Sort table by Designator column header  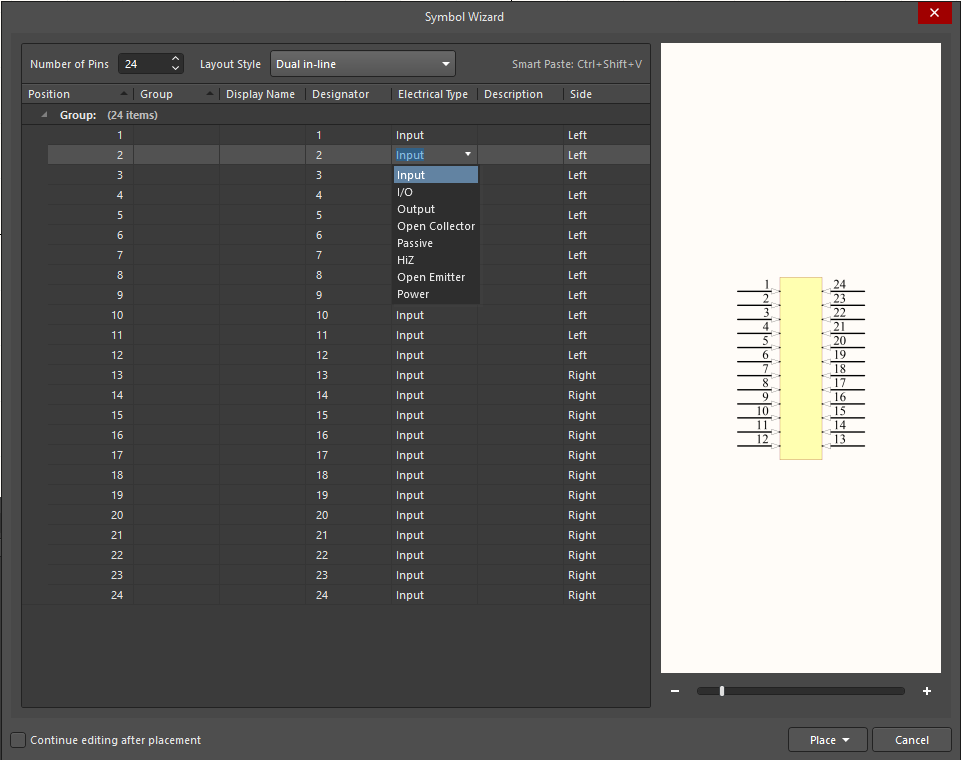click(349, 94)
